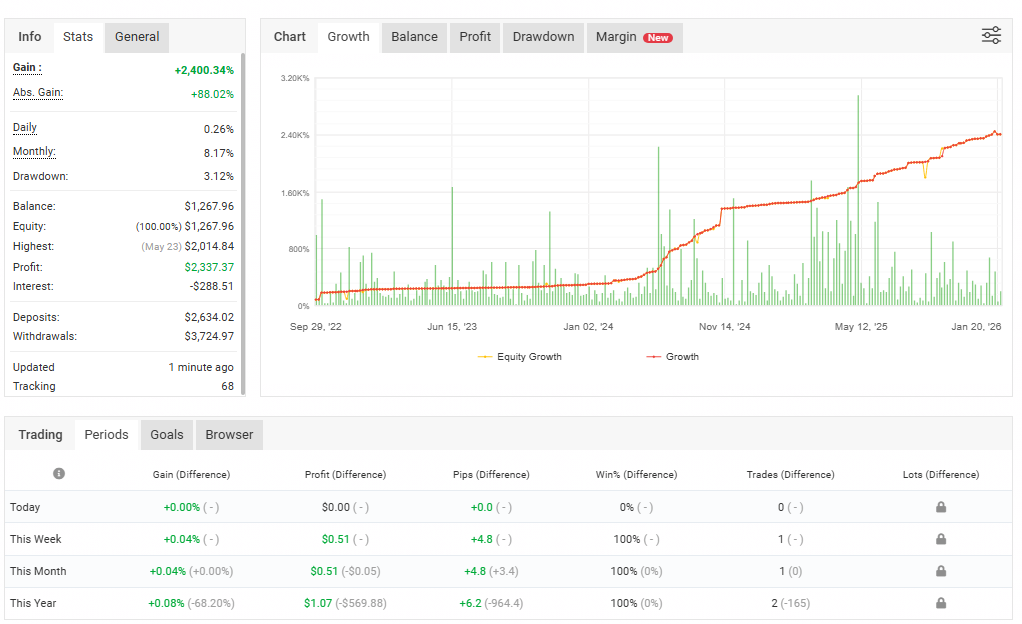
Task: Click the lock icon in the This Month row
Action: pos(940,571)
